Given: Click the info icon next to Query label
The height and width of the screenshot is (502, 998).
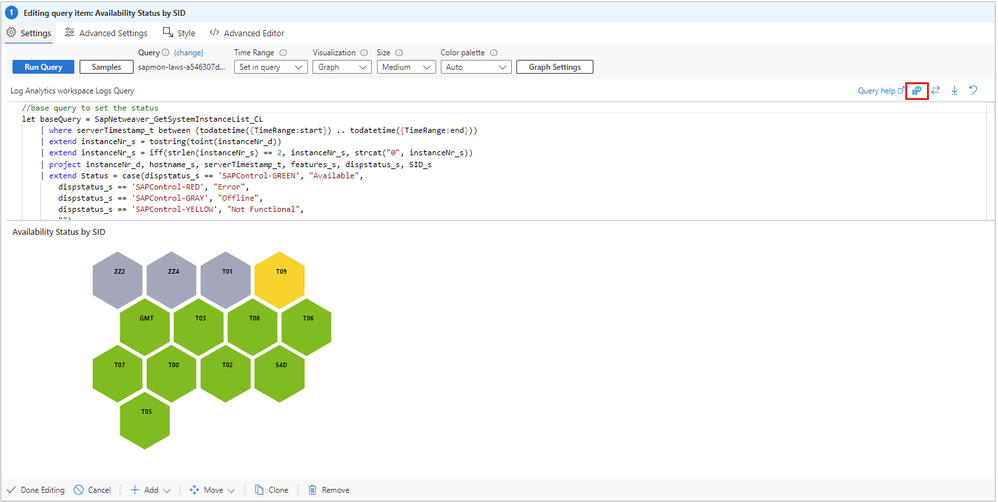Looking at the screenshot, I should pos(165,53).
